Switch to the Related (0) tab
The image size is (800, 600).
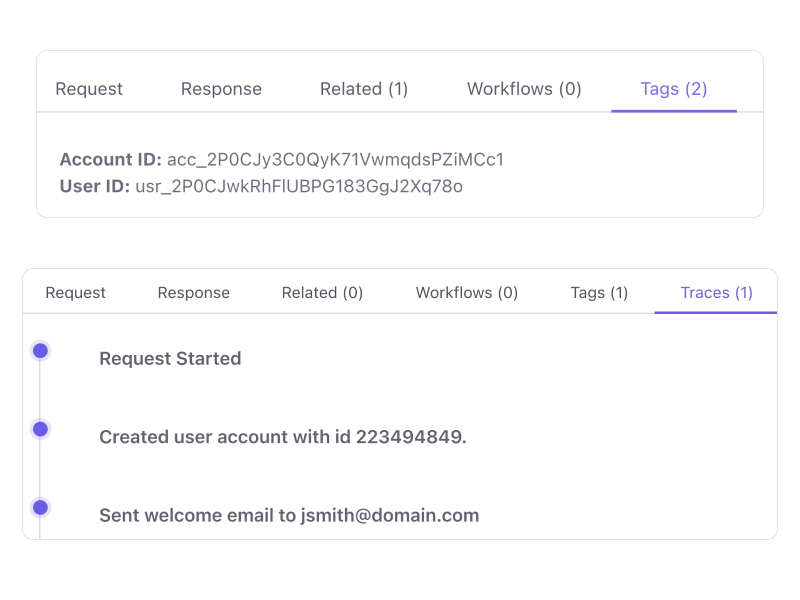point(322,293)
